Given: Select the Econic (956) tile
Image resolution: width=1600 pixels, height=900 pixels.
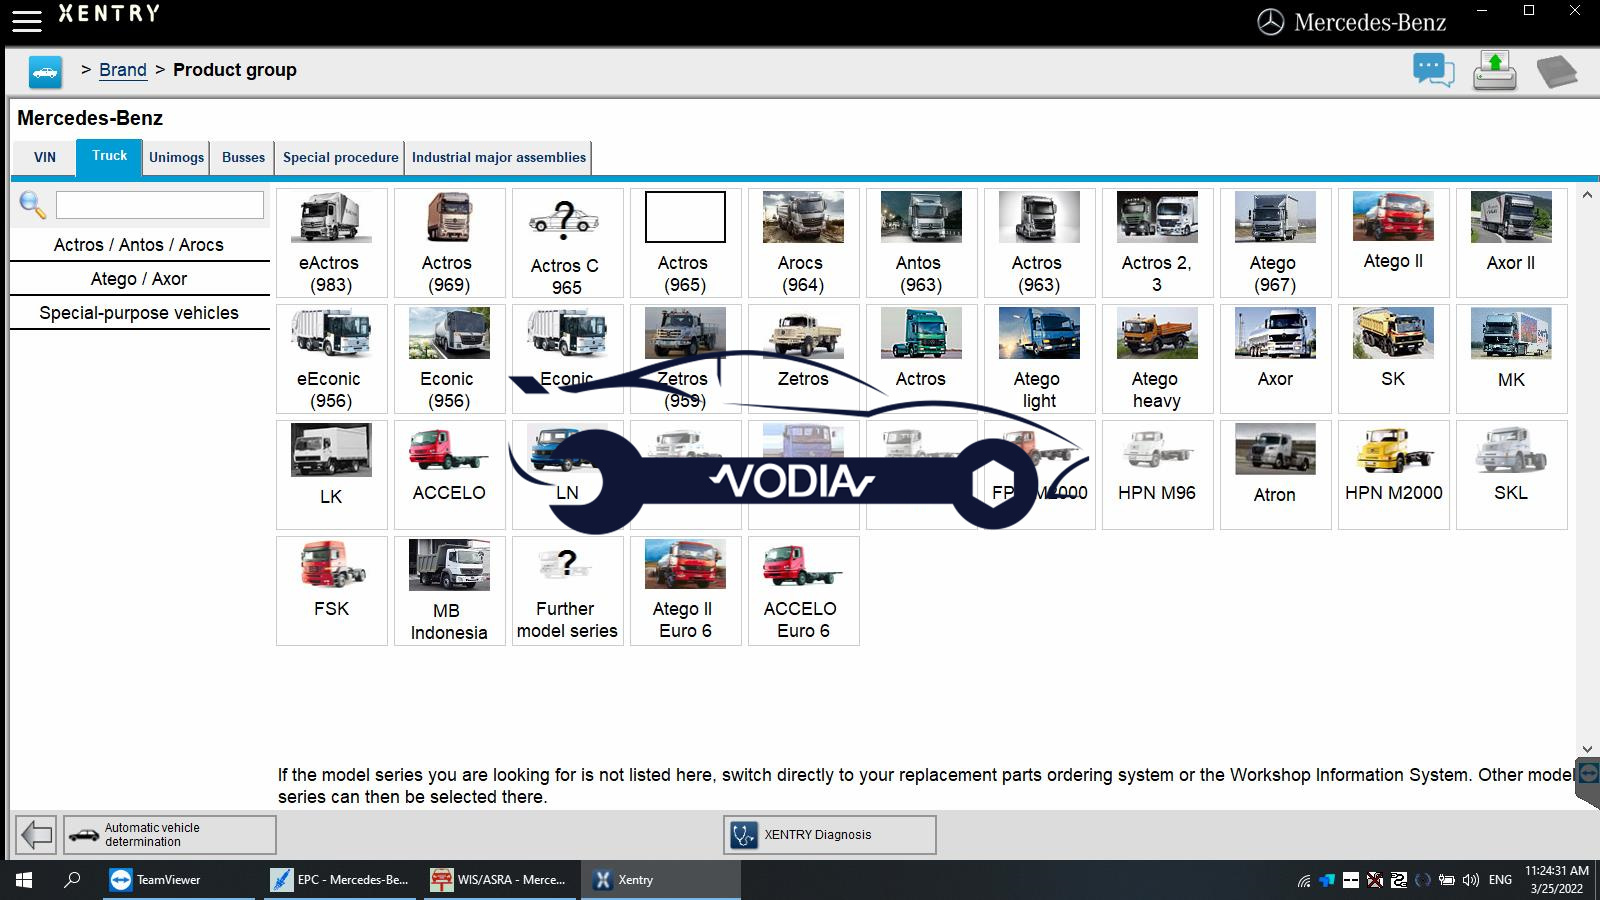Looking at the screenshot, I should [450, 359].
